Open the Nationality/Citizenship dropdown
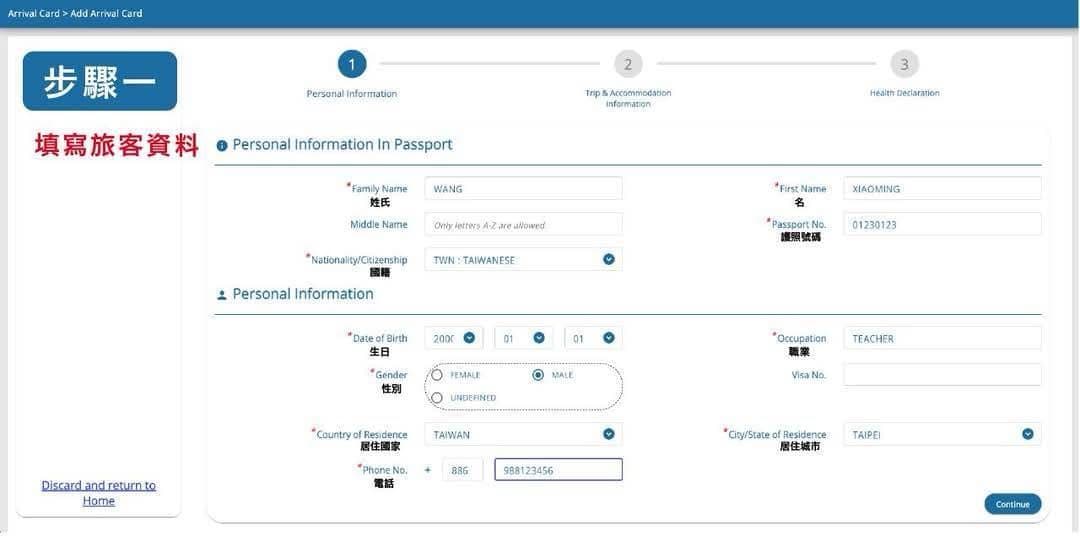Image resolution: width=1080 pixels, height=542 pixels. tap(523, 260)
